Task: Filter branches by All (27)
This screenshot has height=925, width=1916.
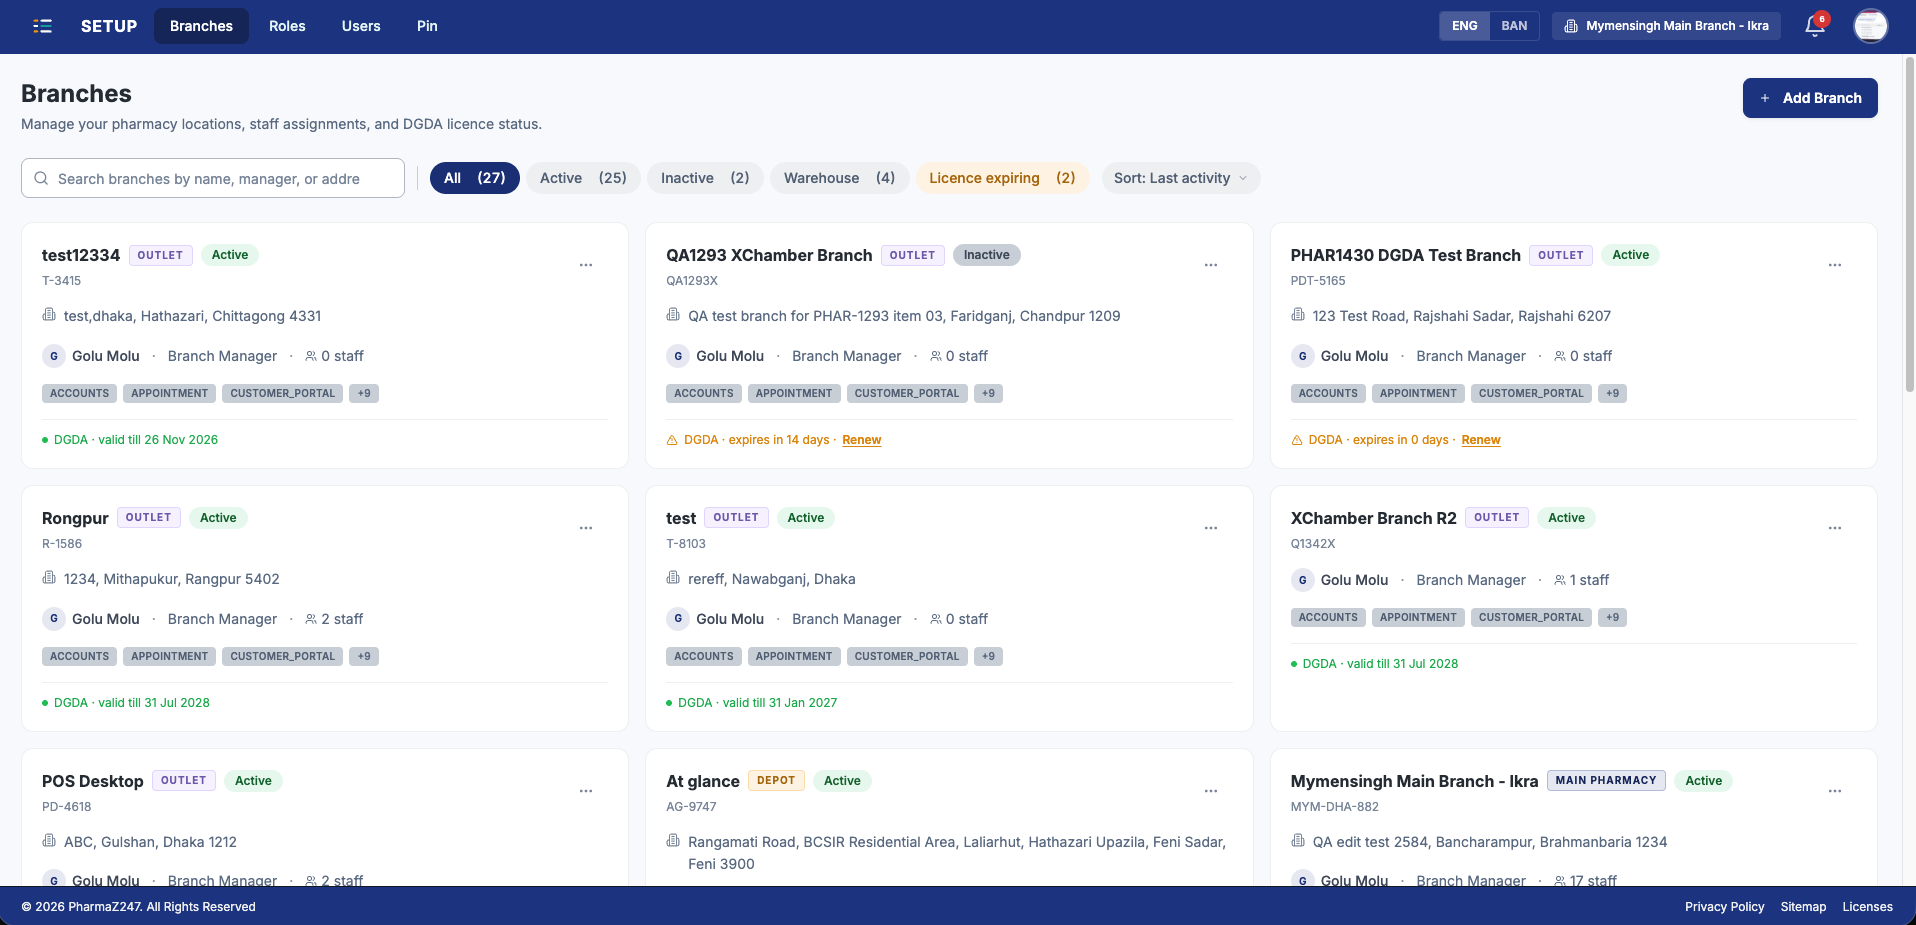Action: [x=475, y=178]
